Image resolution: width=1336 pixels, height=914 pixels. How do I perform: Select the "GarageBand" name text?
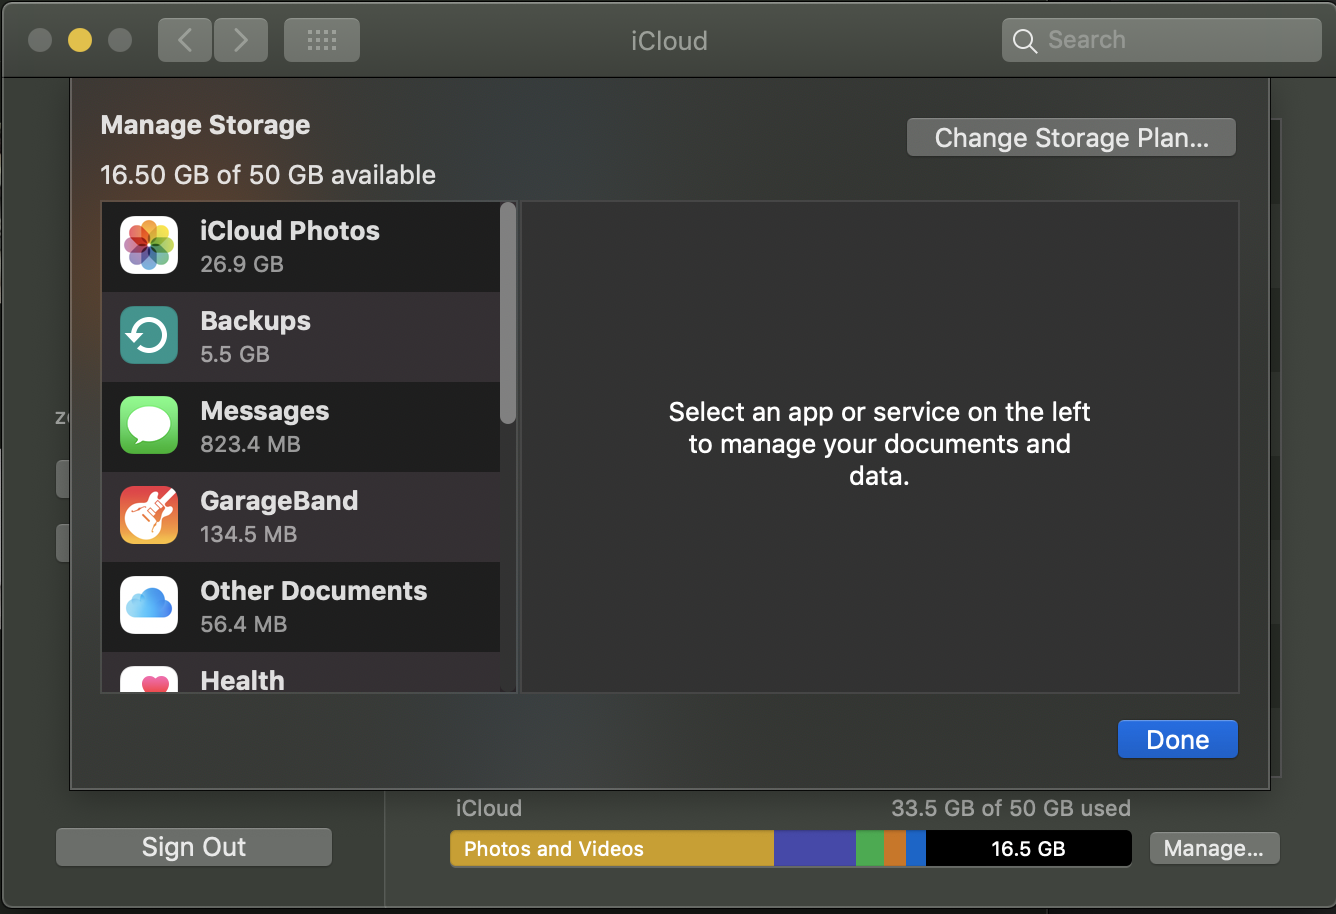click(279, 501)
